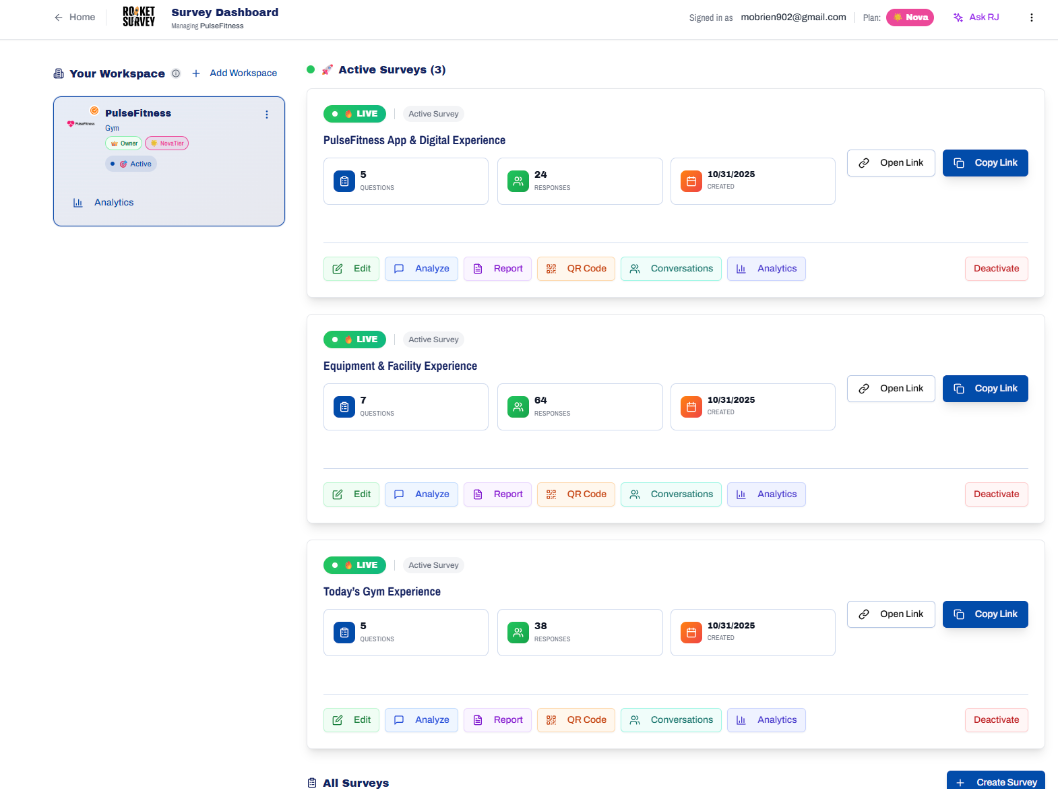Viewport: 1058px width, 789px height.
Task: Open the overflow menu at top right header
Action: (x=1031, y=17)
